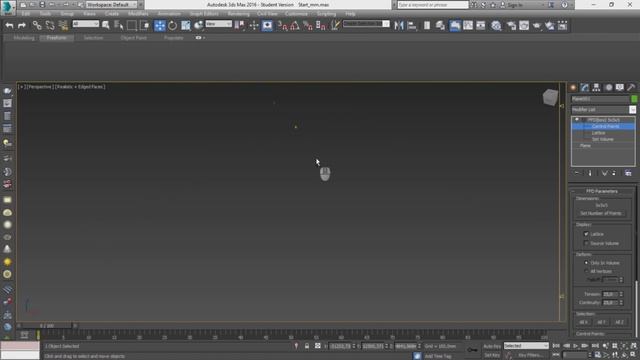
Task: Toggle the 3D Snaps button
Action: [x=282, y=25]
